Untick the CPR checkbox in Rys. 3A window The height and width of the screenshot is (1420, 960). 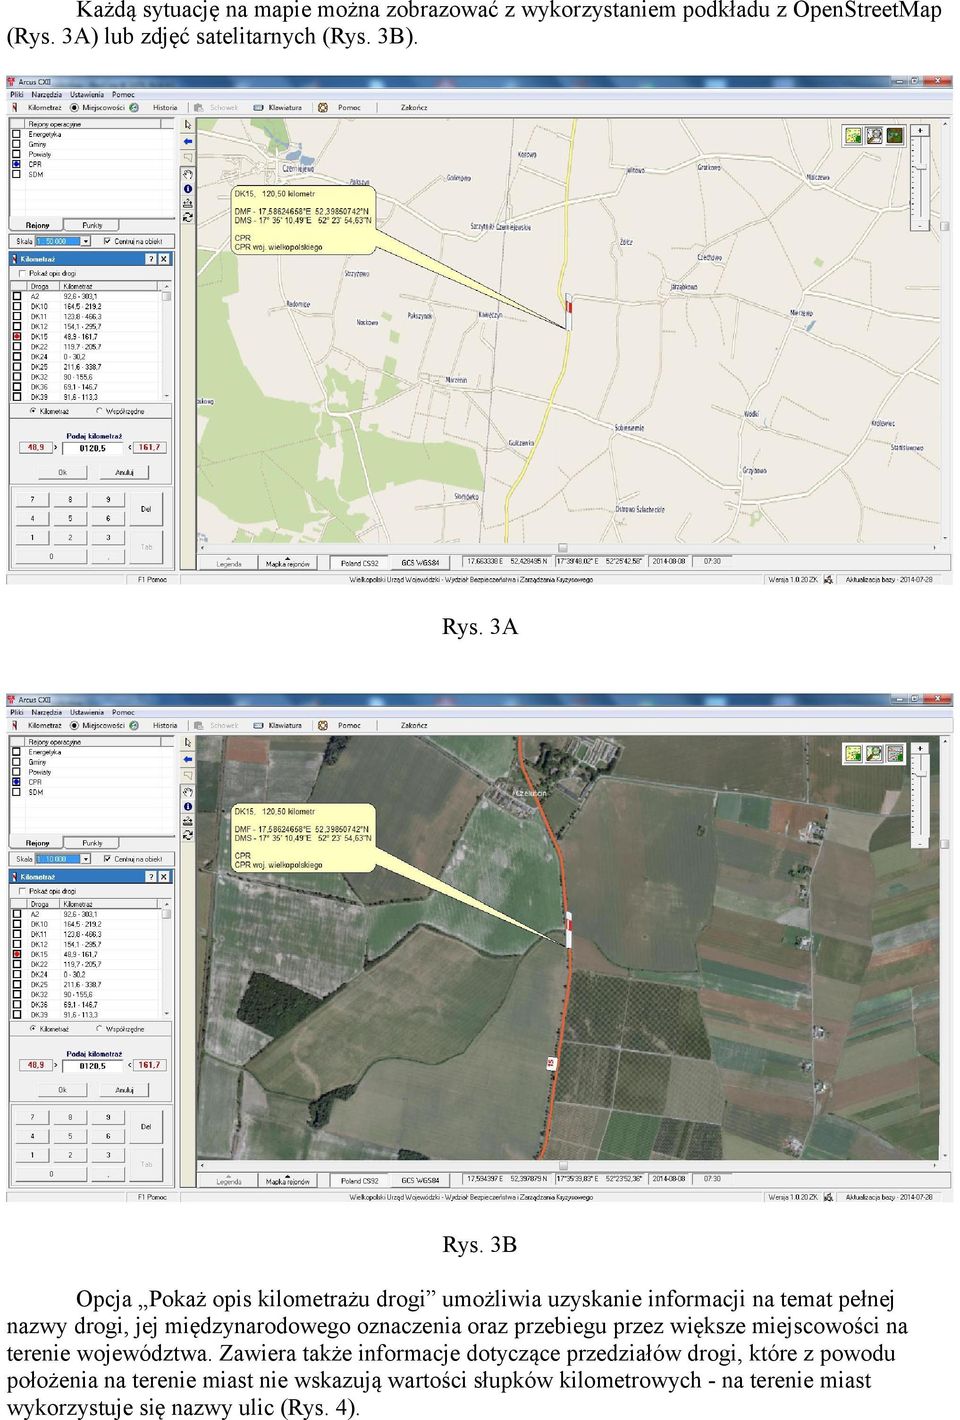pos(16,164)
